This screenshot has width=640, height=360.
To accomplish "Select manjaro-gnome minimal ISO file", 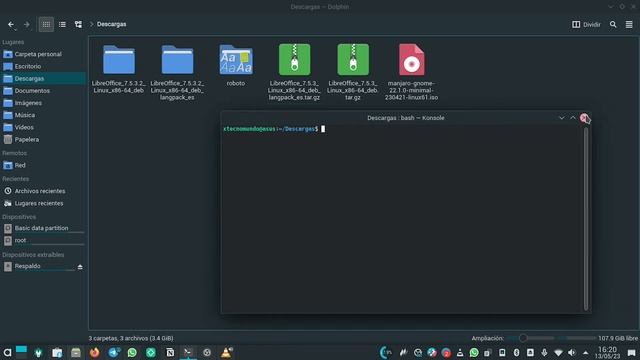I will [411, 72].
